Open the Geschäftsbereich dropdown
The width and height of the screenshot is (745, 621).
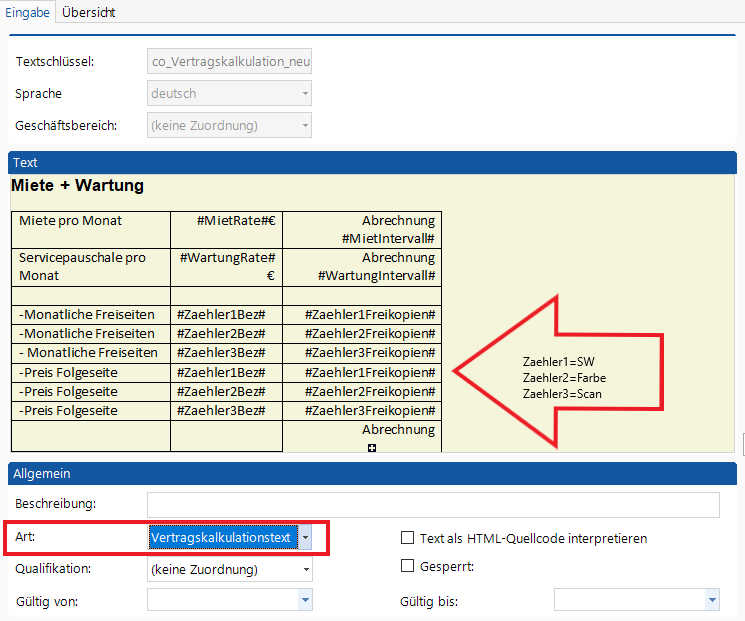tap(304, 126)
